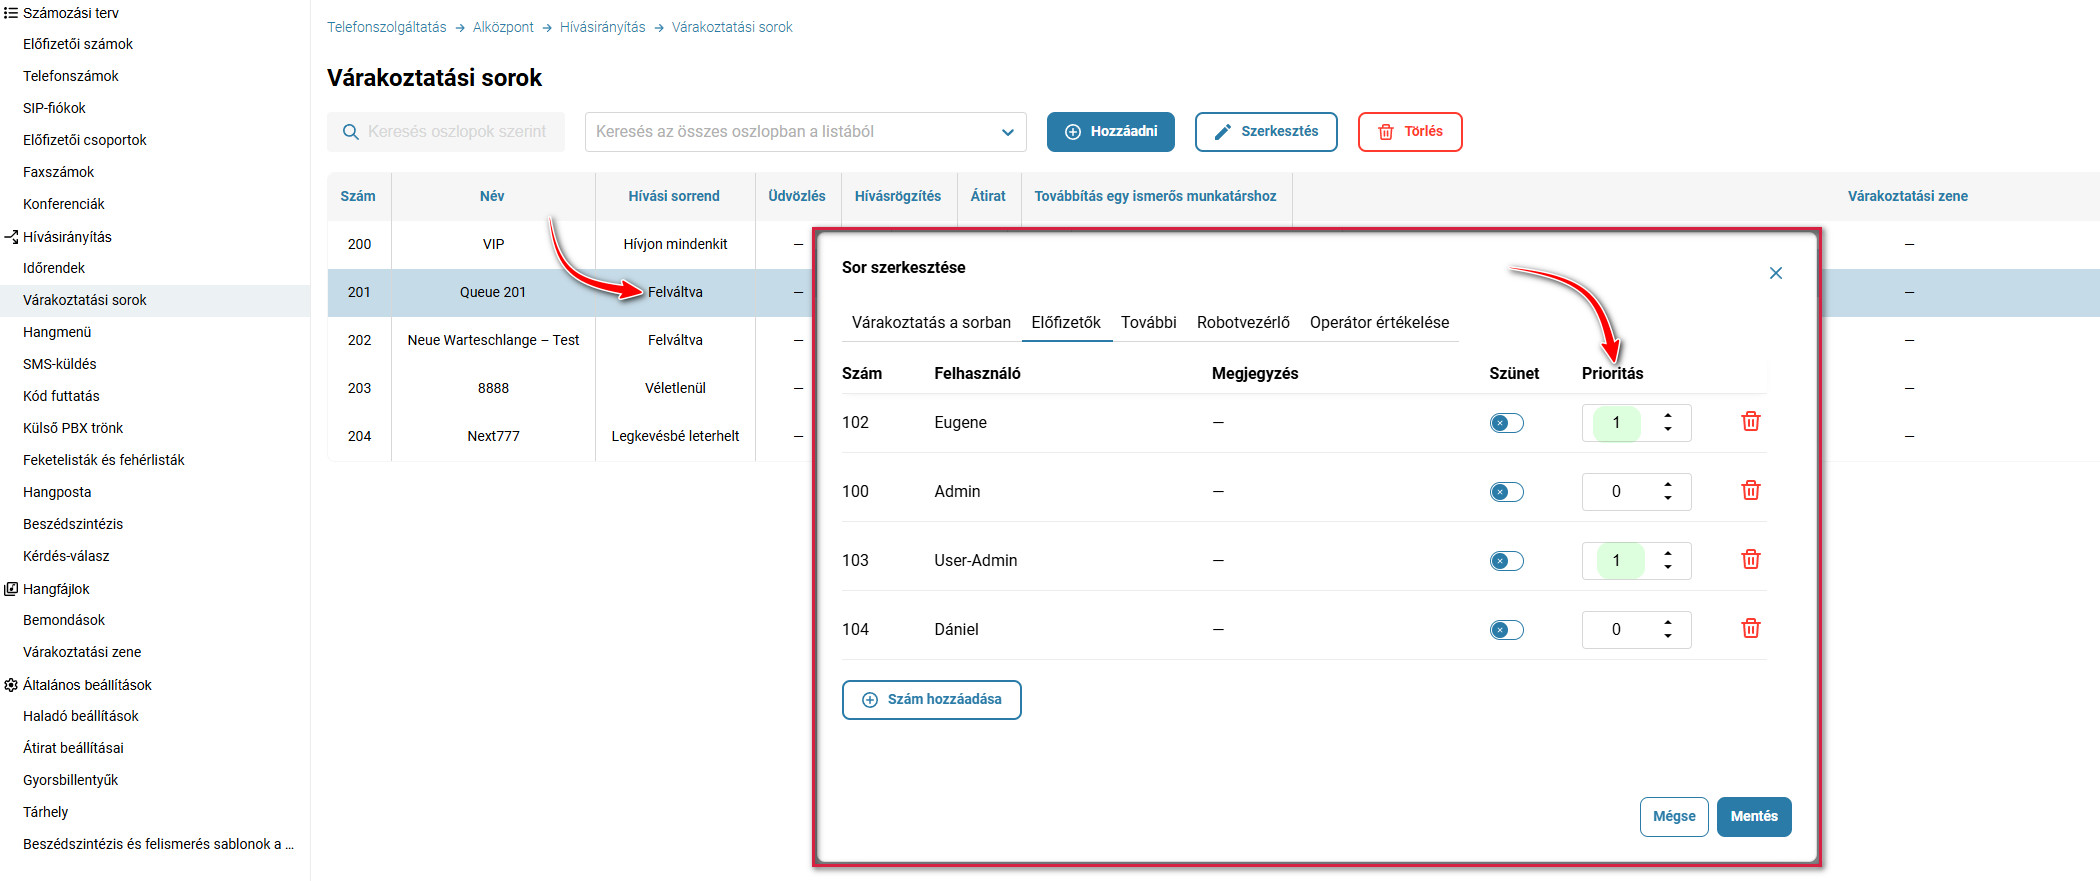Increase priority for User-Admin
This screenshot has width=2100, height=881.
[x=1668, y=553]
